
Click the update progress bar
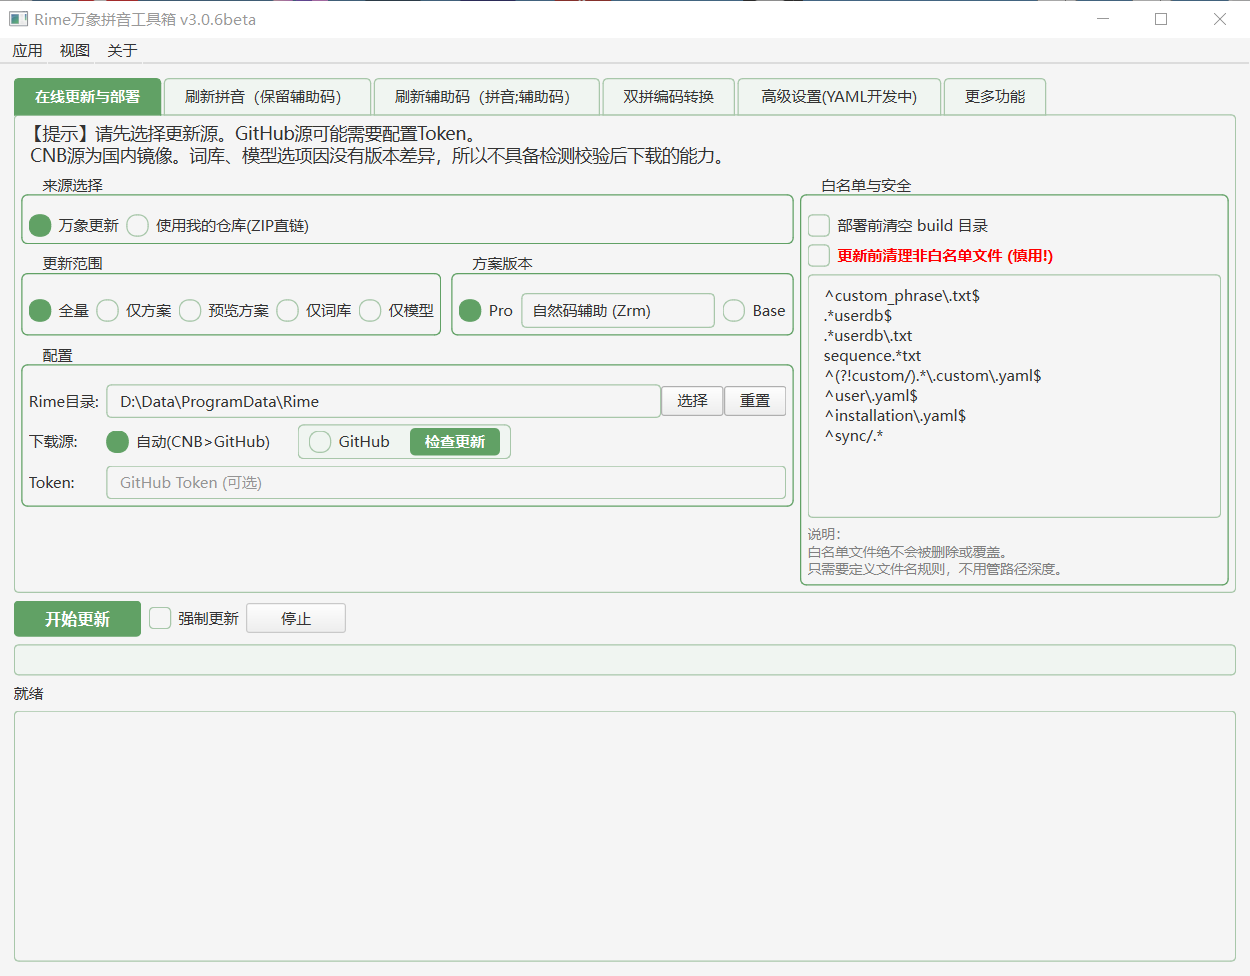[x=625, y=660]
